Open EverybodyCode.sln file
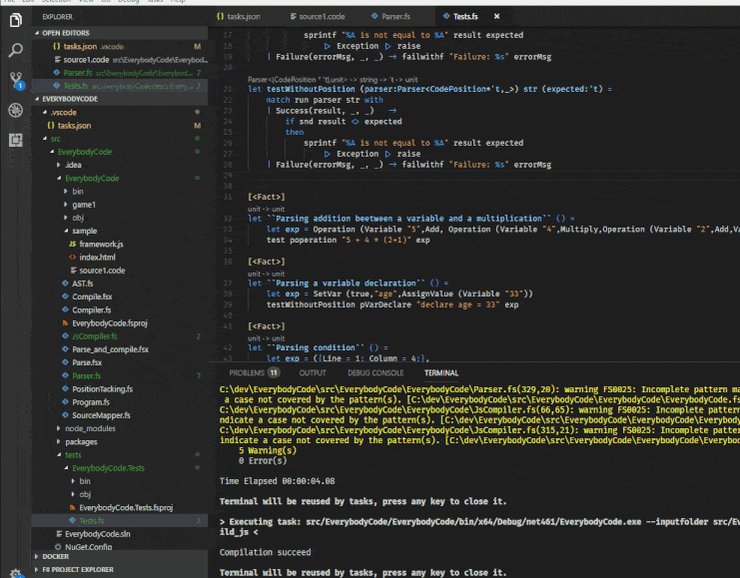740x578 pixels. (97, 534)
